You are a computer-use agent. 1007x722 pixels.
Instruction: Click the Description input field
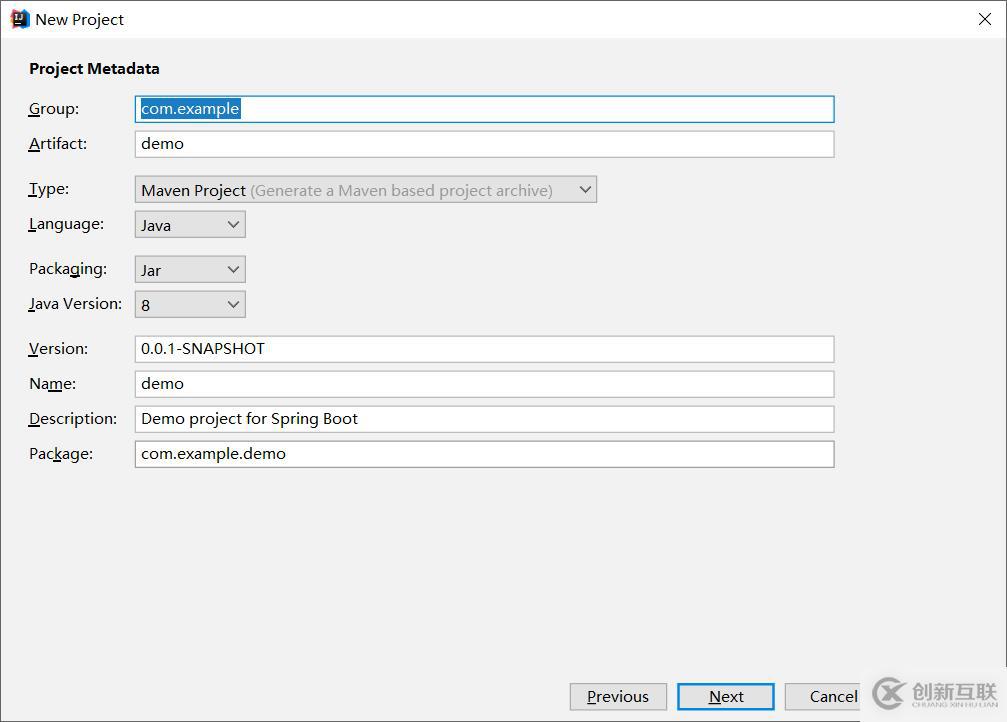(484, 419)
